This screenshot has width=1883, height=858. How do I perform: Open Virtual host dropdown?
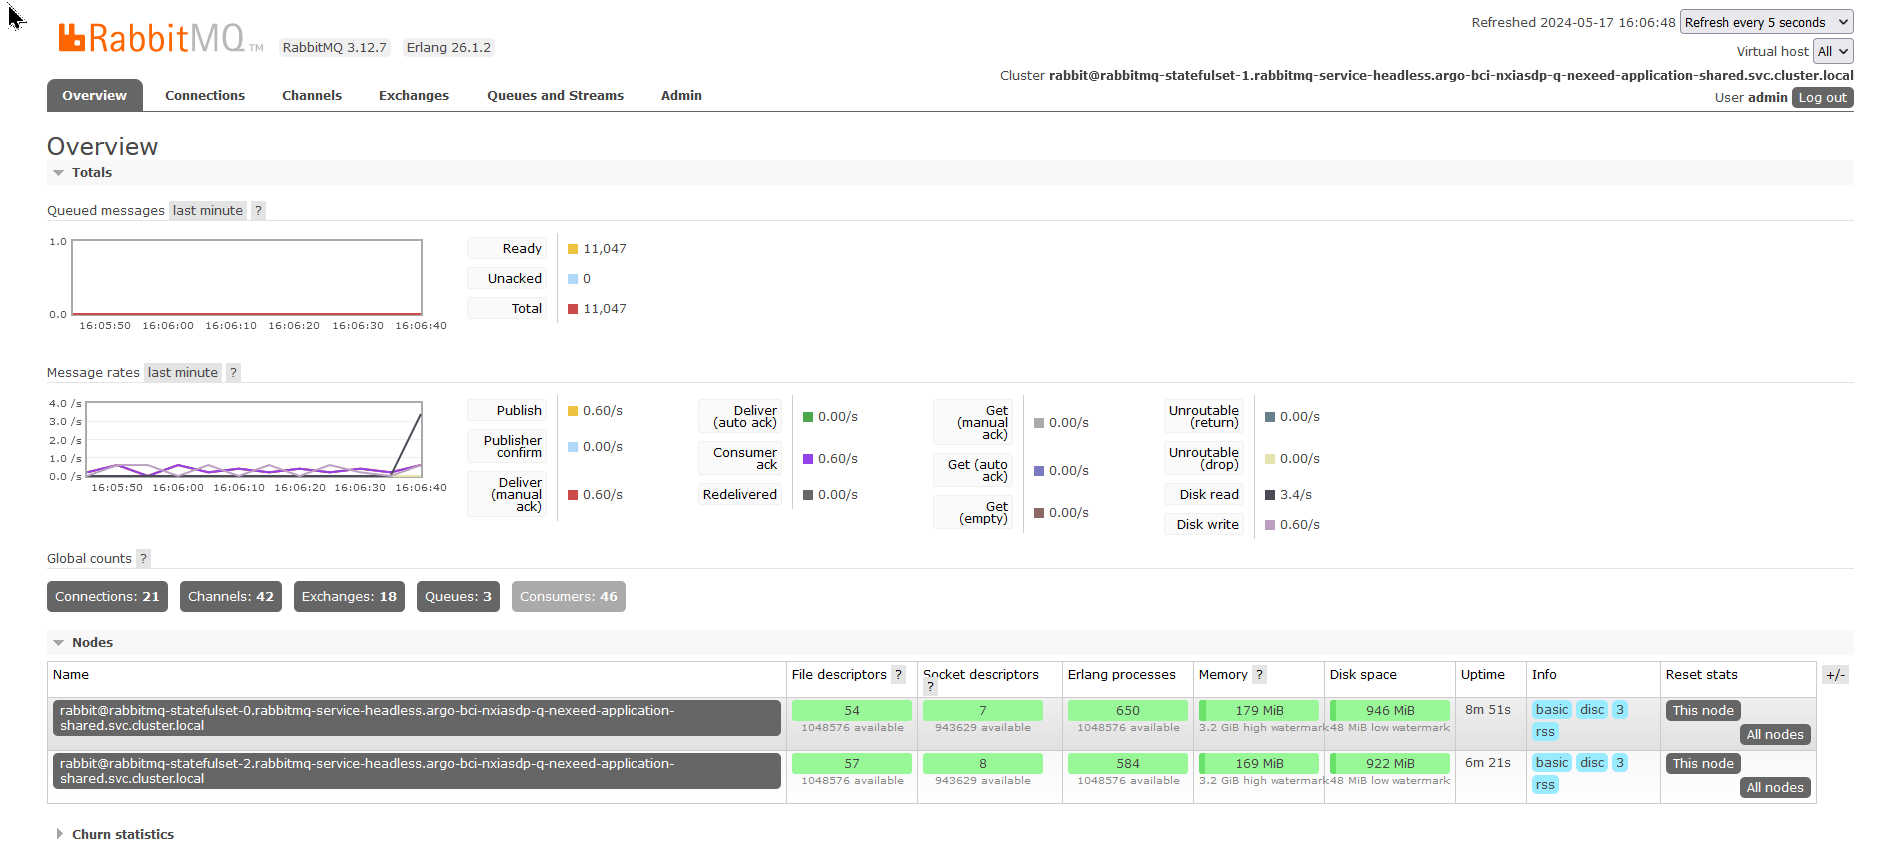click(1833, 51)
